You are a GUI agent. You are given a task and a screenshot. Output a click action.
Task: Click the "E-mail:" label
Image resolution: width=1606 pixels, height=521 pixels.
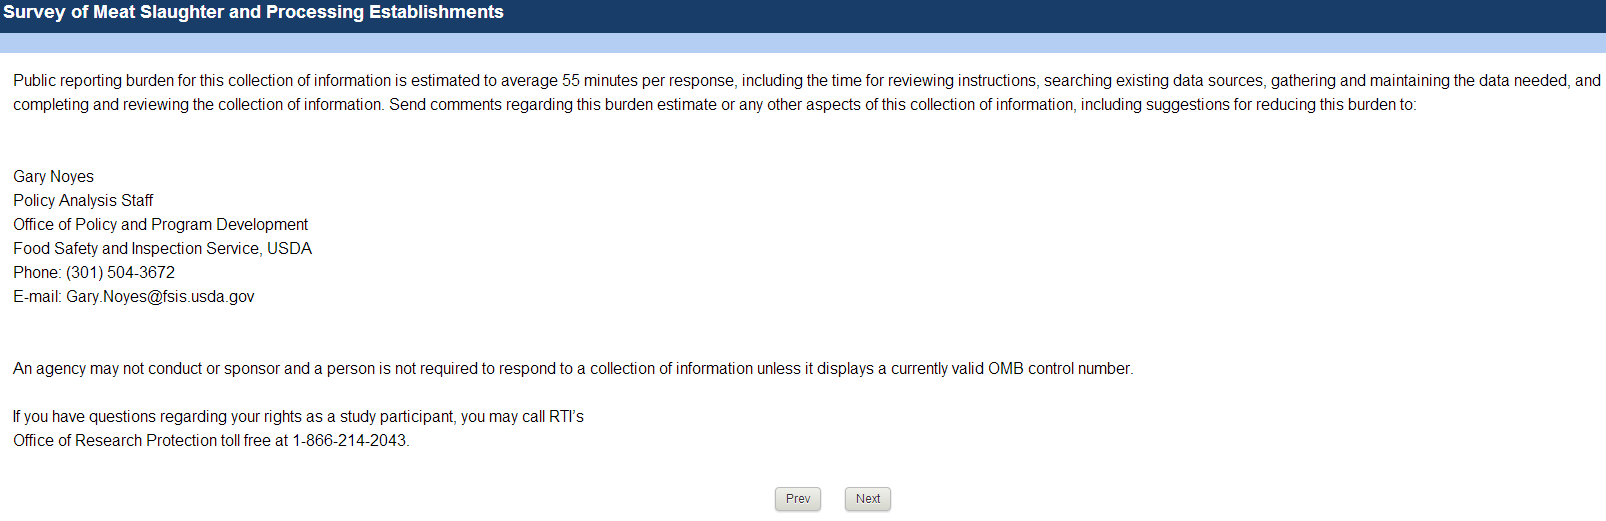37,297
